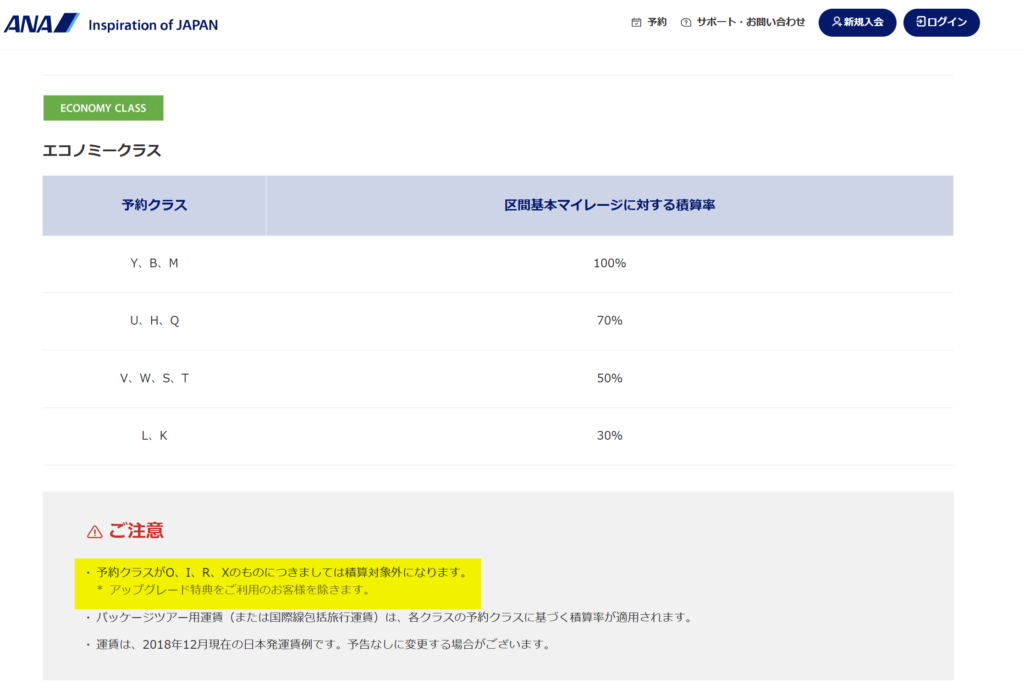Image resolution: width=1024 pixels, height=690 pixels.
Task: Click the エコノミークラス heading
Action: pyautogui.click(x=102, y=151)
